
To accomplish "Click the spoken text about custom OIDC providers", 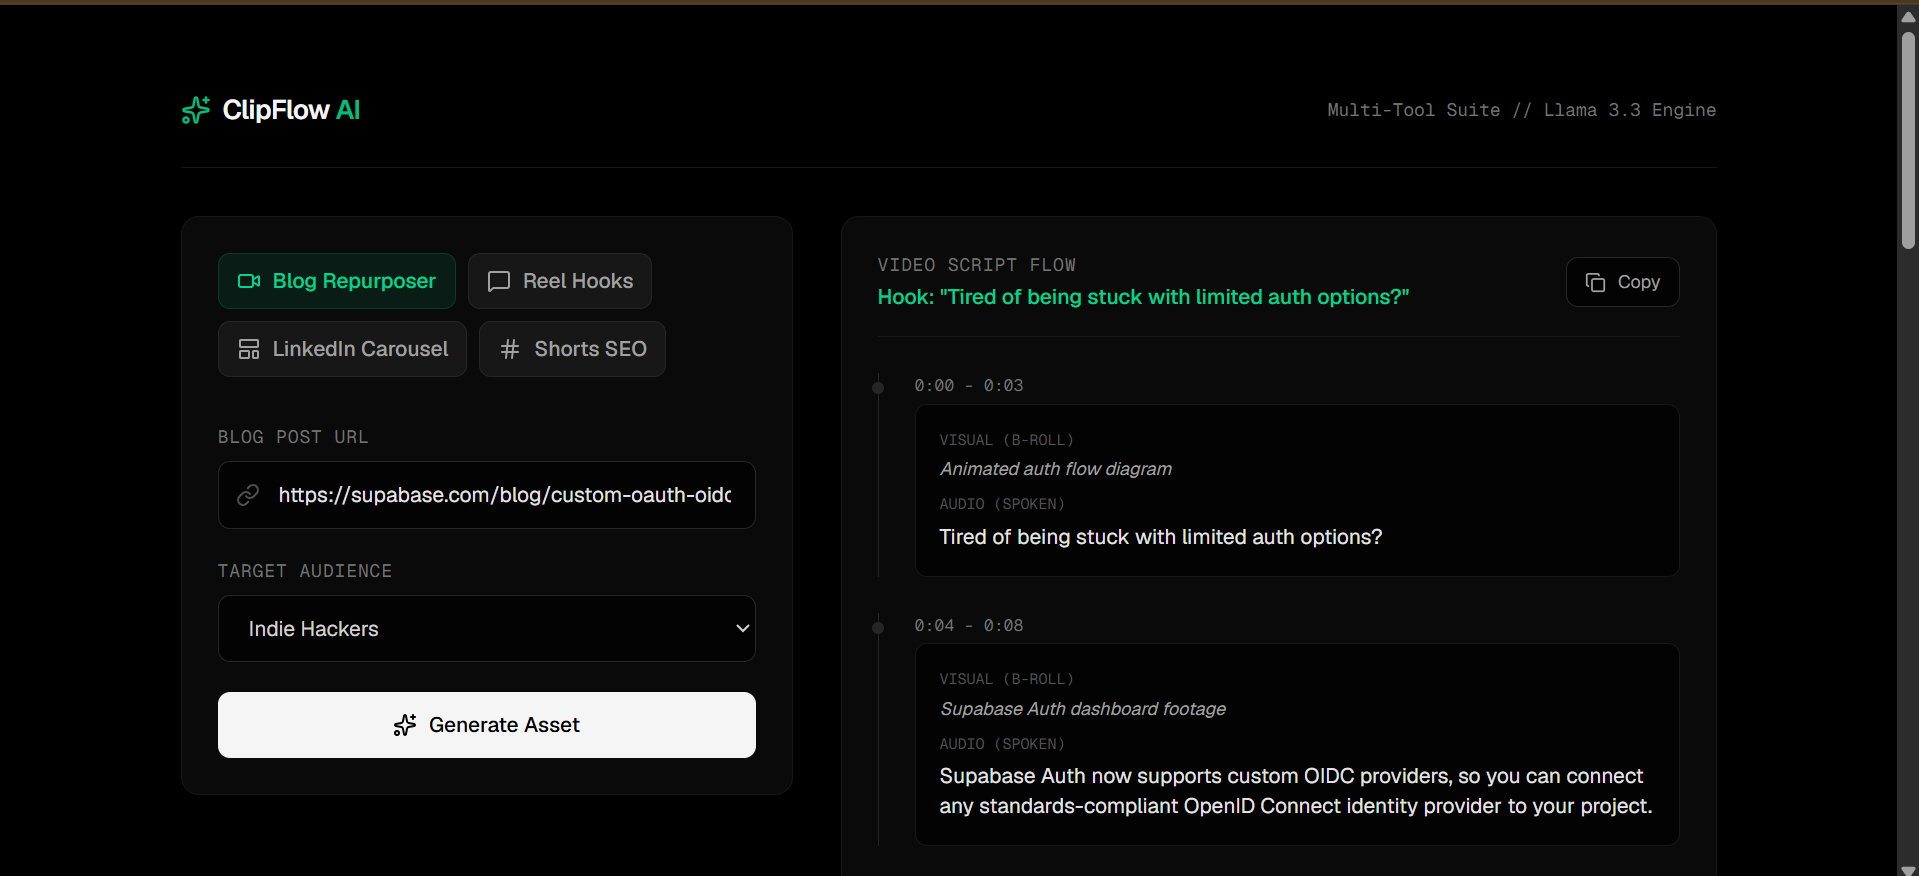I will coord(1295,791).
